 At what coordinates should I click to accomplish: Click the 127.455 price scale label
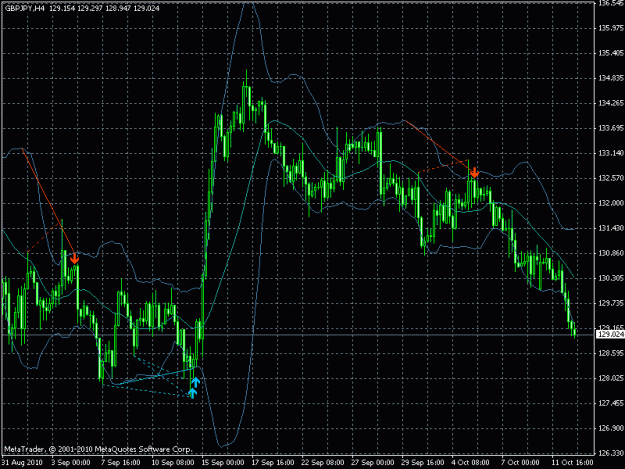[x=611, y=403]
